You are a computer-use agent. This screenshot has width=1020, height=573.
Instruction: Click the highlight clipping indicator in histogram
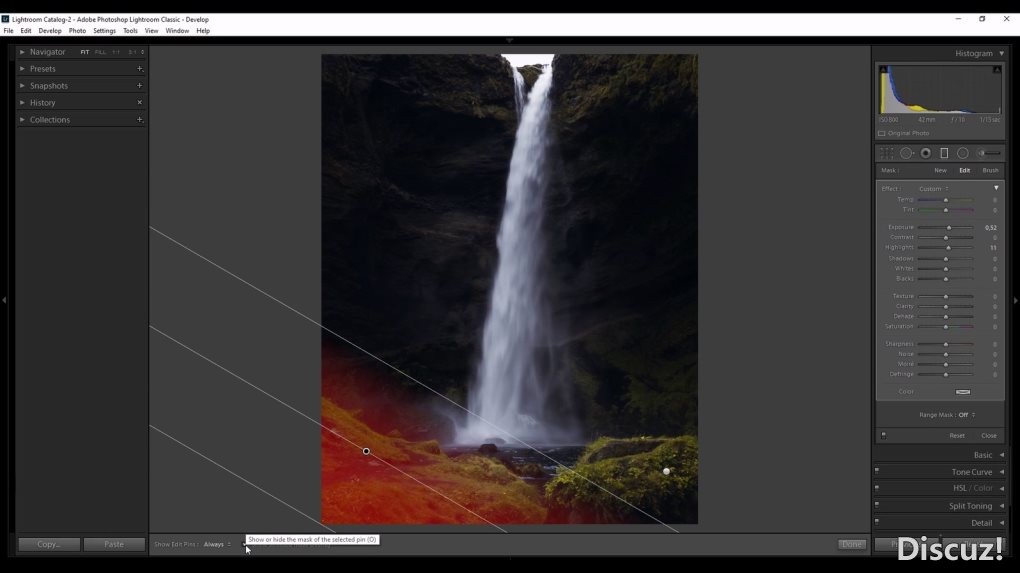point(997,70)
